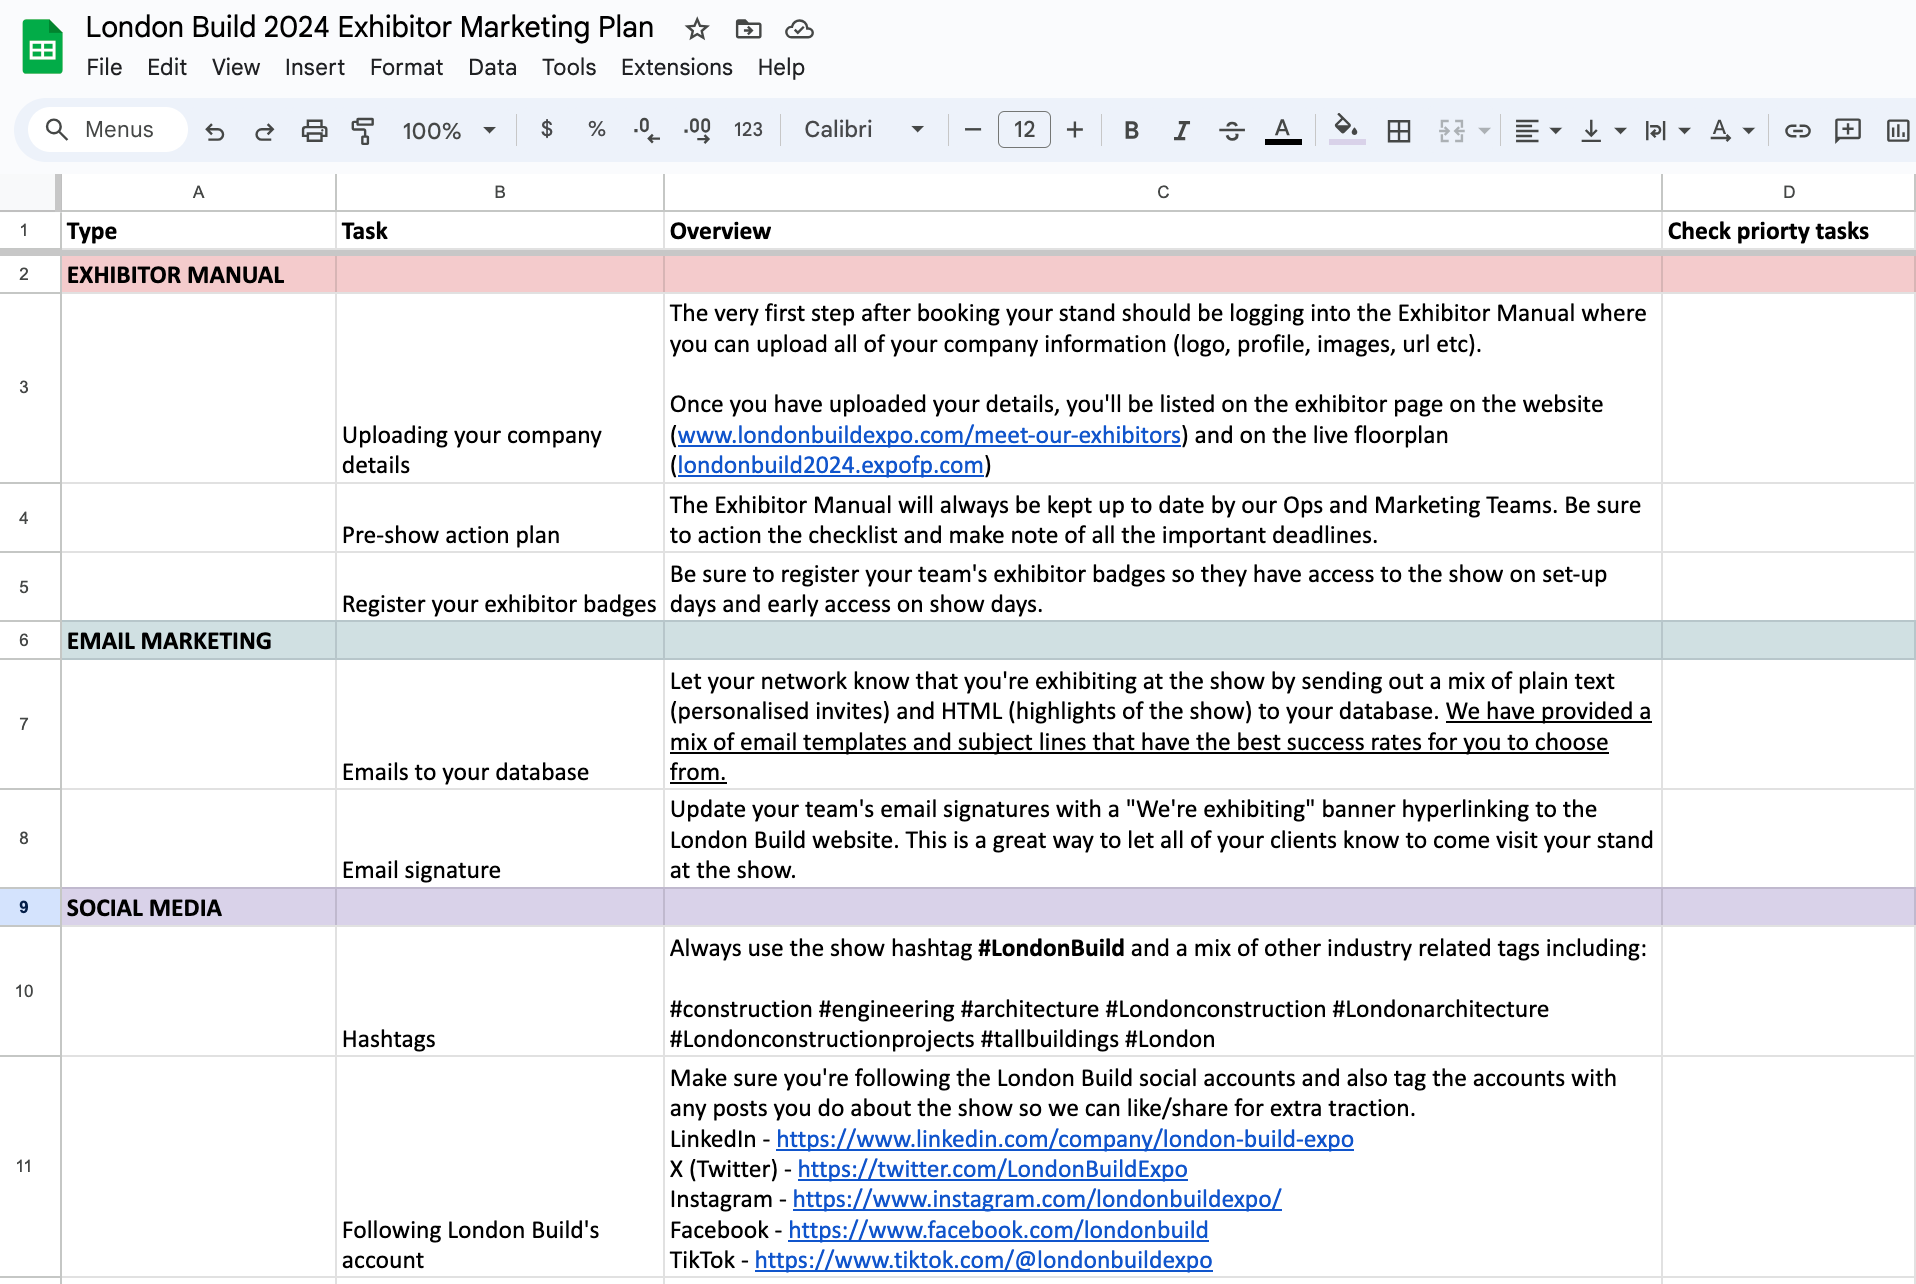The width and height of the screenshot is (1916, 1284).
Task: Open the London Build LinkedIn link
Action: (x=1065, y=1139)
